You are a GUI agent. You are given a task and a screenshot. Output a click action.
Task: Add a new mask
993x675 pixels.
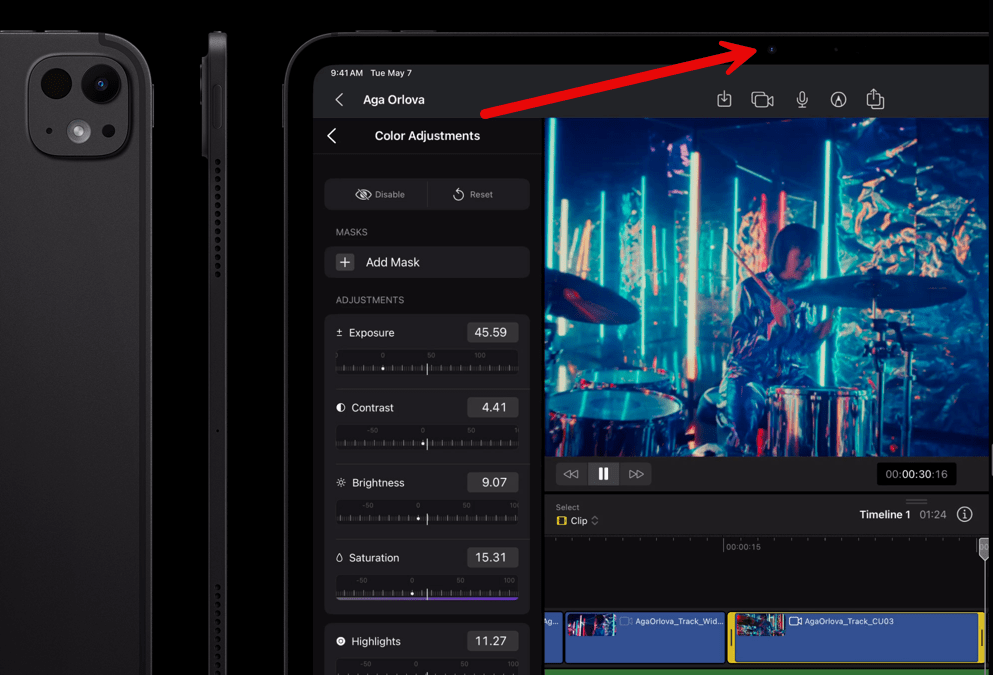(x=427, y=262)
